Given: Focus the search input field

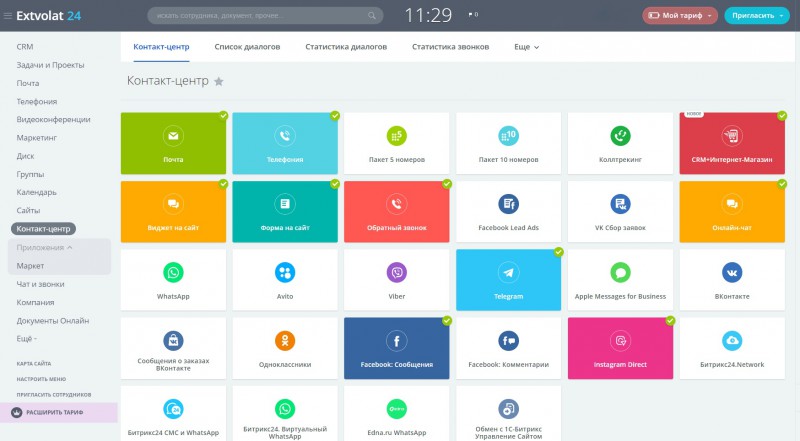Looking at the screenshot, I should [265, 16].
